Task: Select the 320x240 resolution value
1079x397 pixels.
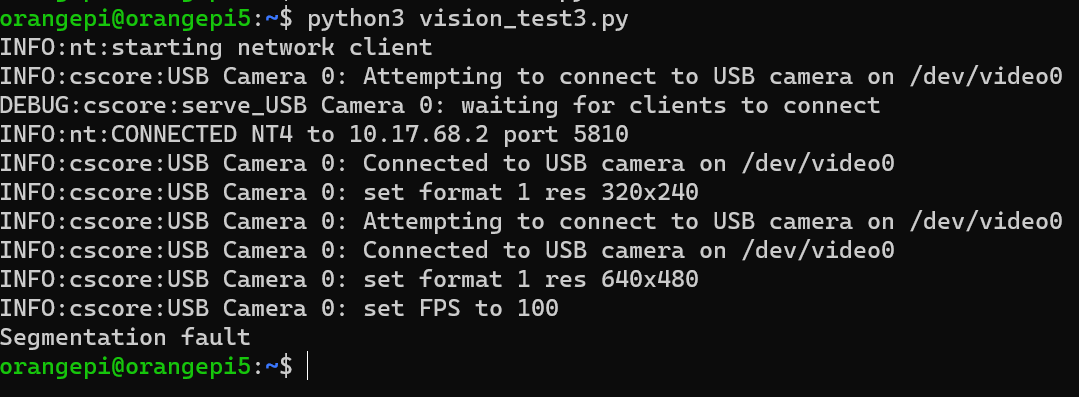Action: click(x=650, y=192)
